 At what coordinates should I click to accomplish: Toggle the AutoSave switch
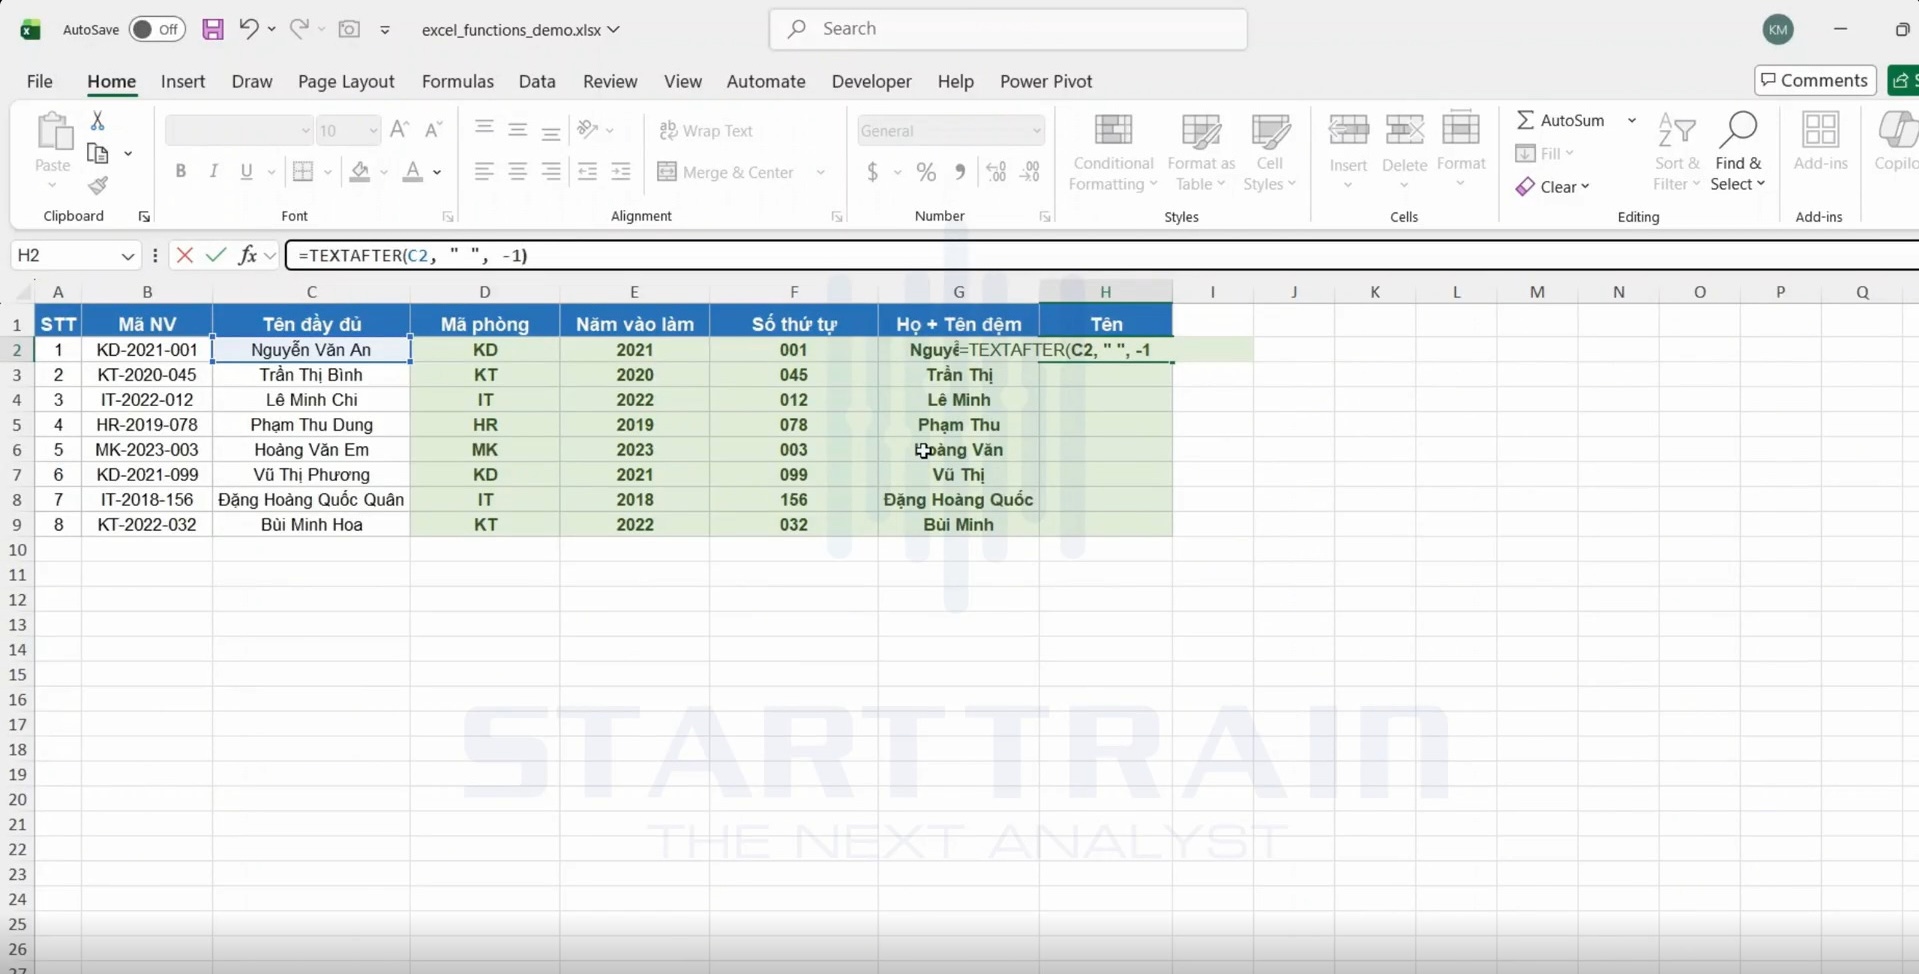(x=157, y=29)
